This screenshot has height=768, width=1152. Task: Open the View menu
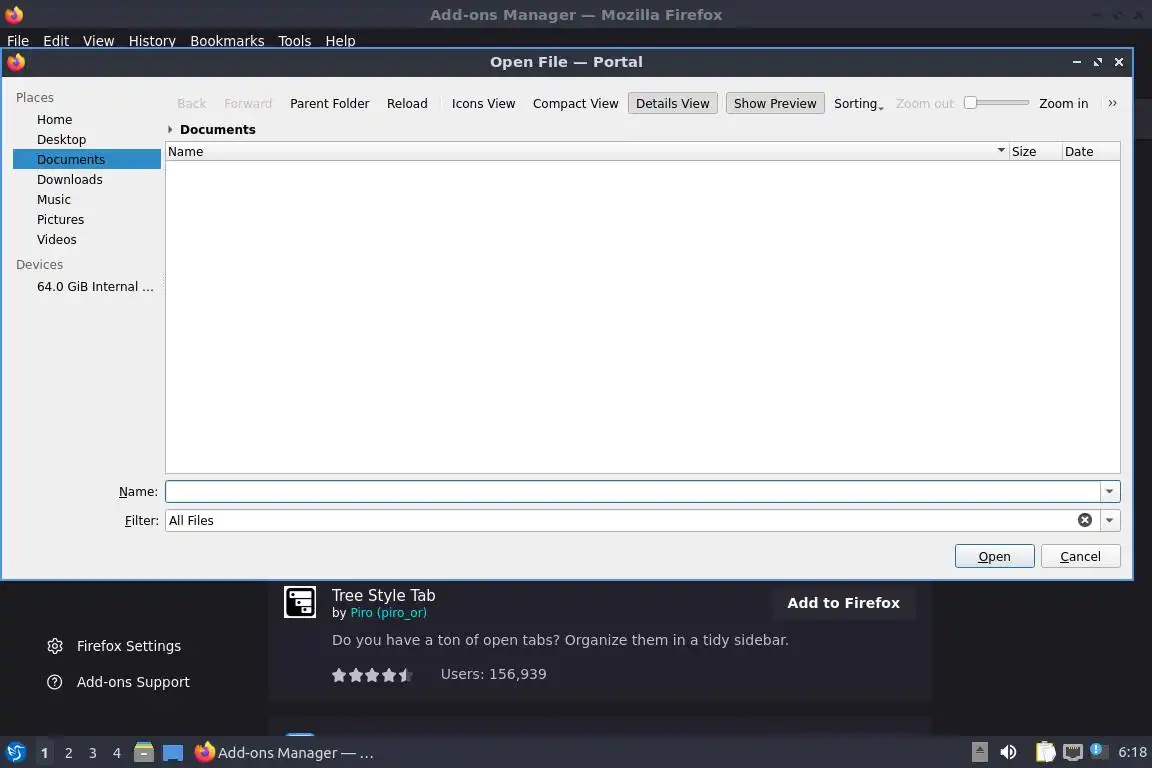click(98, 41)
